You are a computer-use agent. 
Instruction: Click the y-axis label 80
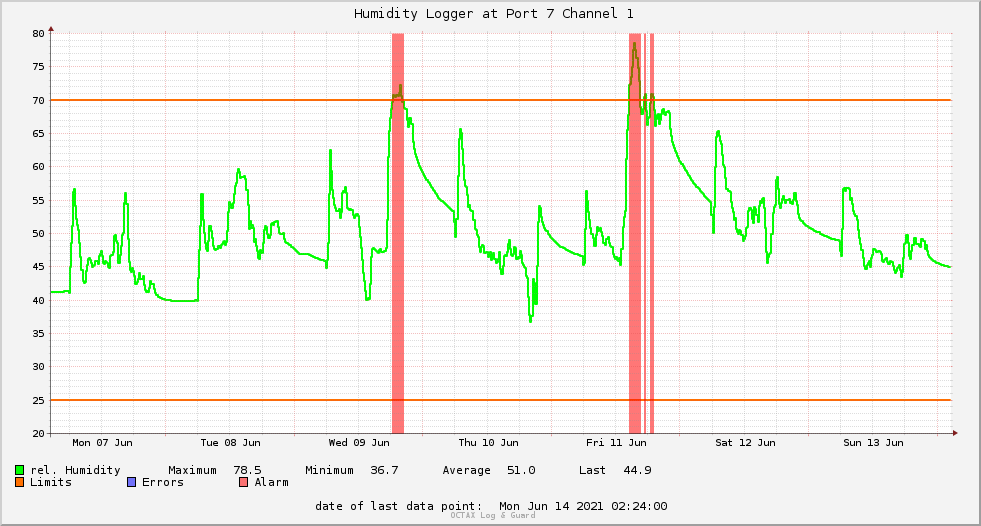(39, 34)
